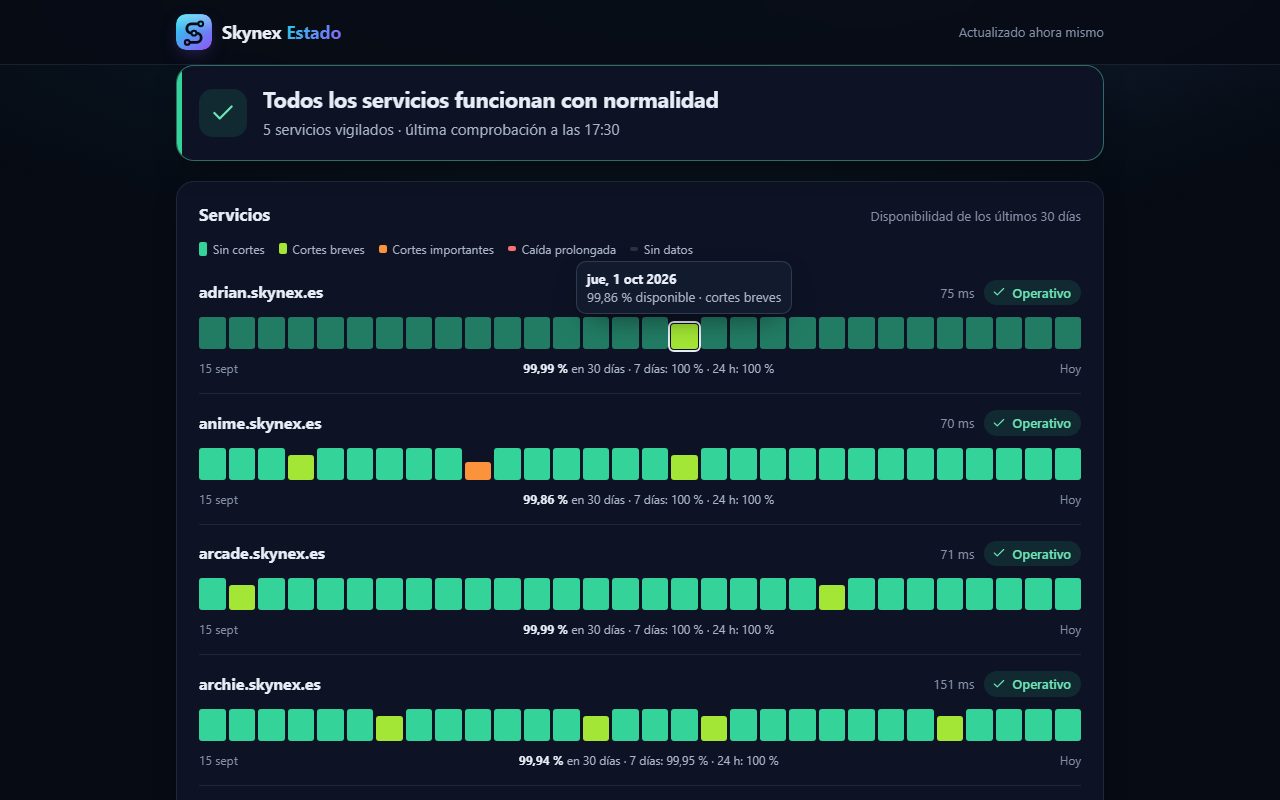The width and height of the screenshot is (1280, 800).
Task: Click the 'jue, 1 oct 2026' tooltip date
Action: (x=631, y=279)
